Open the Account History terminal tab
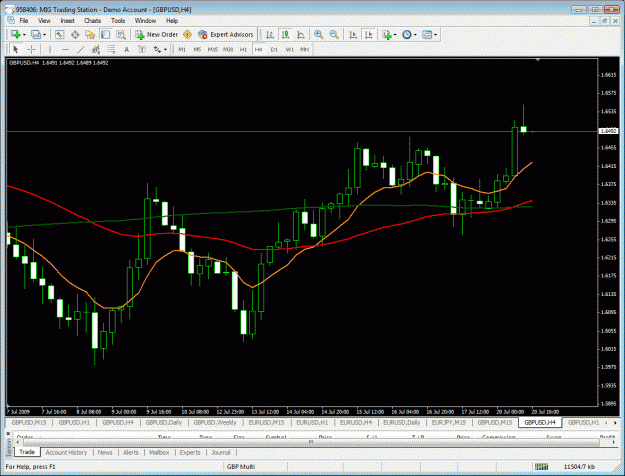The image size is (625, 476). pos(66,452)
